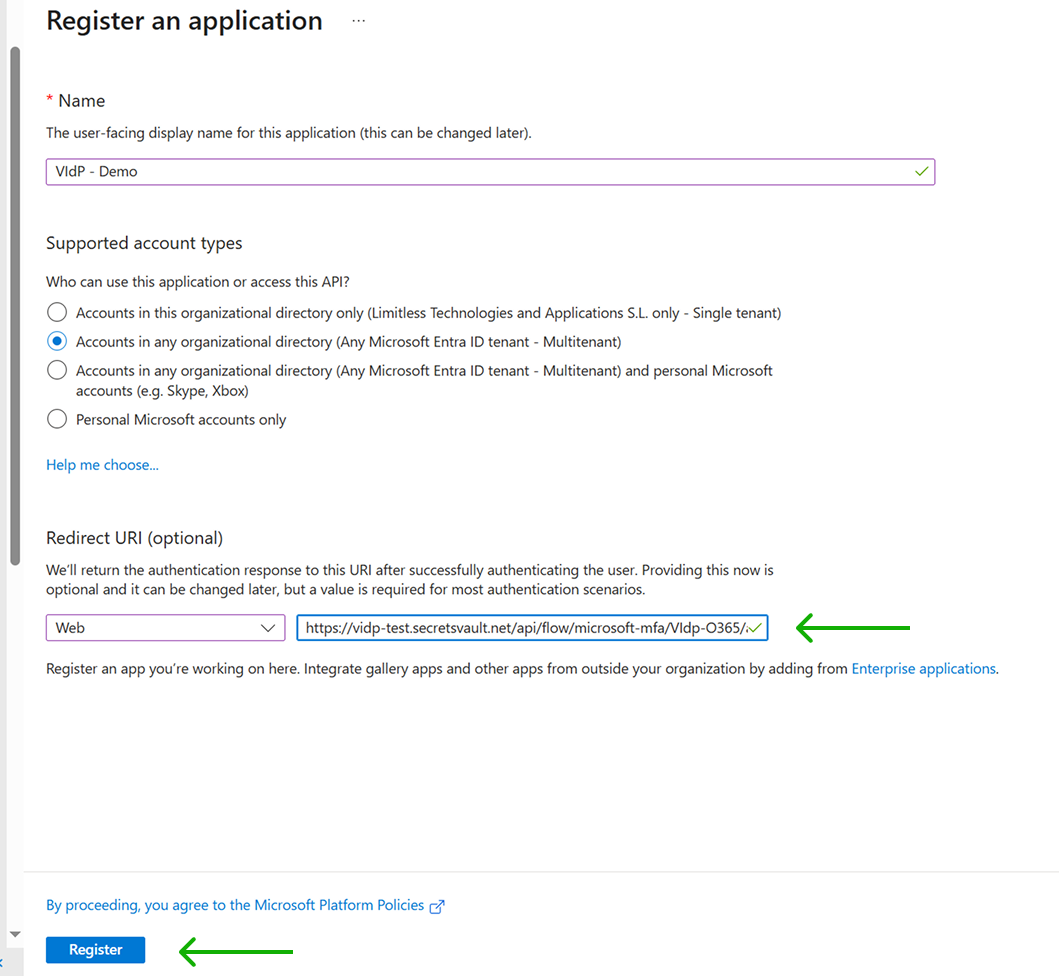1059x976 pixels.
Task: Click the vertical scrollbar thumb
Action: click(x=14, y=300)
